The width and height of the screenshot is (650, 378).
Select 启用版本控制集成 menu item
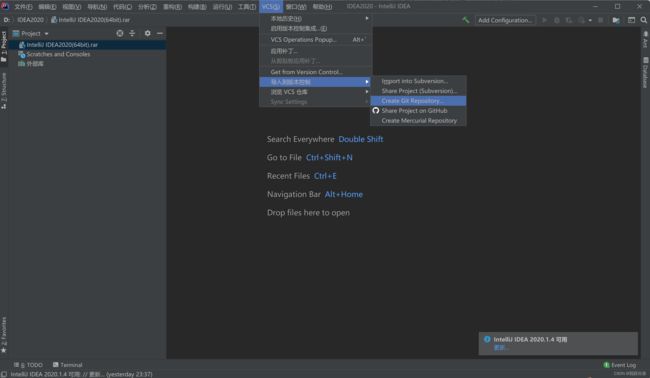(315, 29)
